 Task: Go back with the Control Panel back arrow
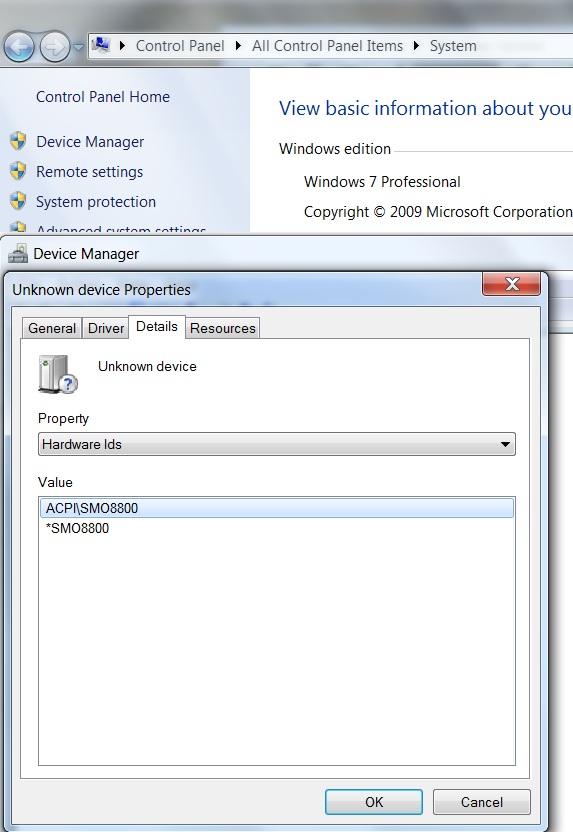tap(19, 47)
